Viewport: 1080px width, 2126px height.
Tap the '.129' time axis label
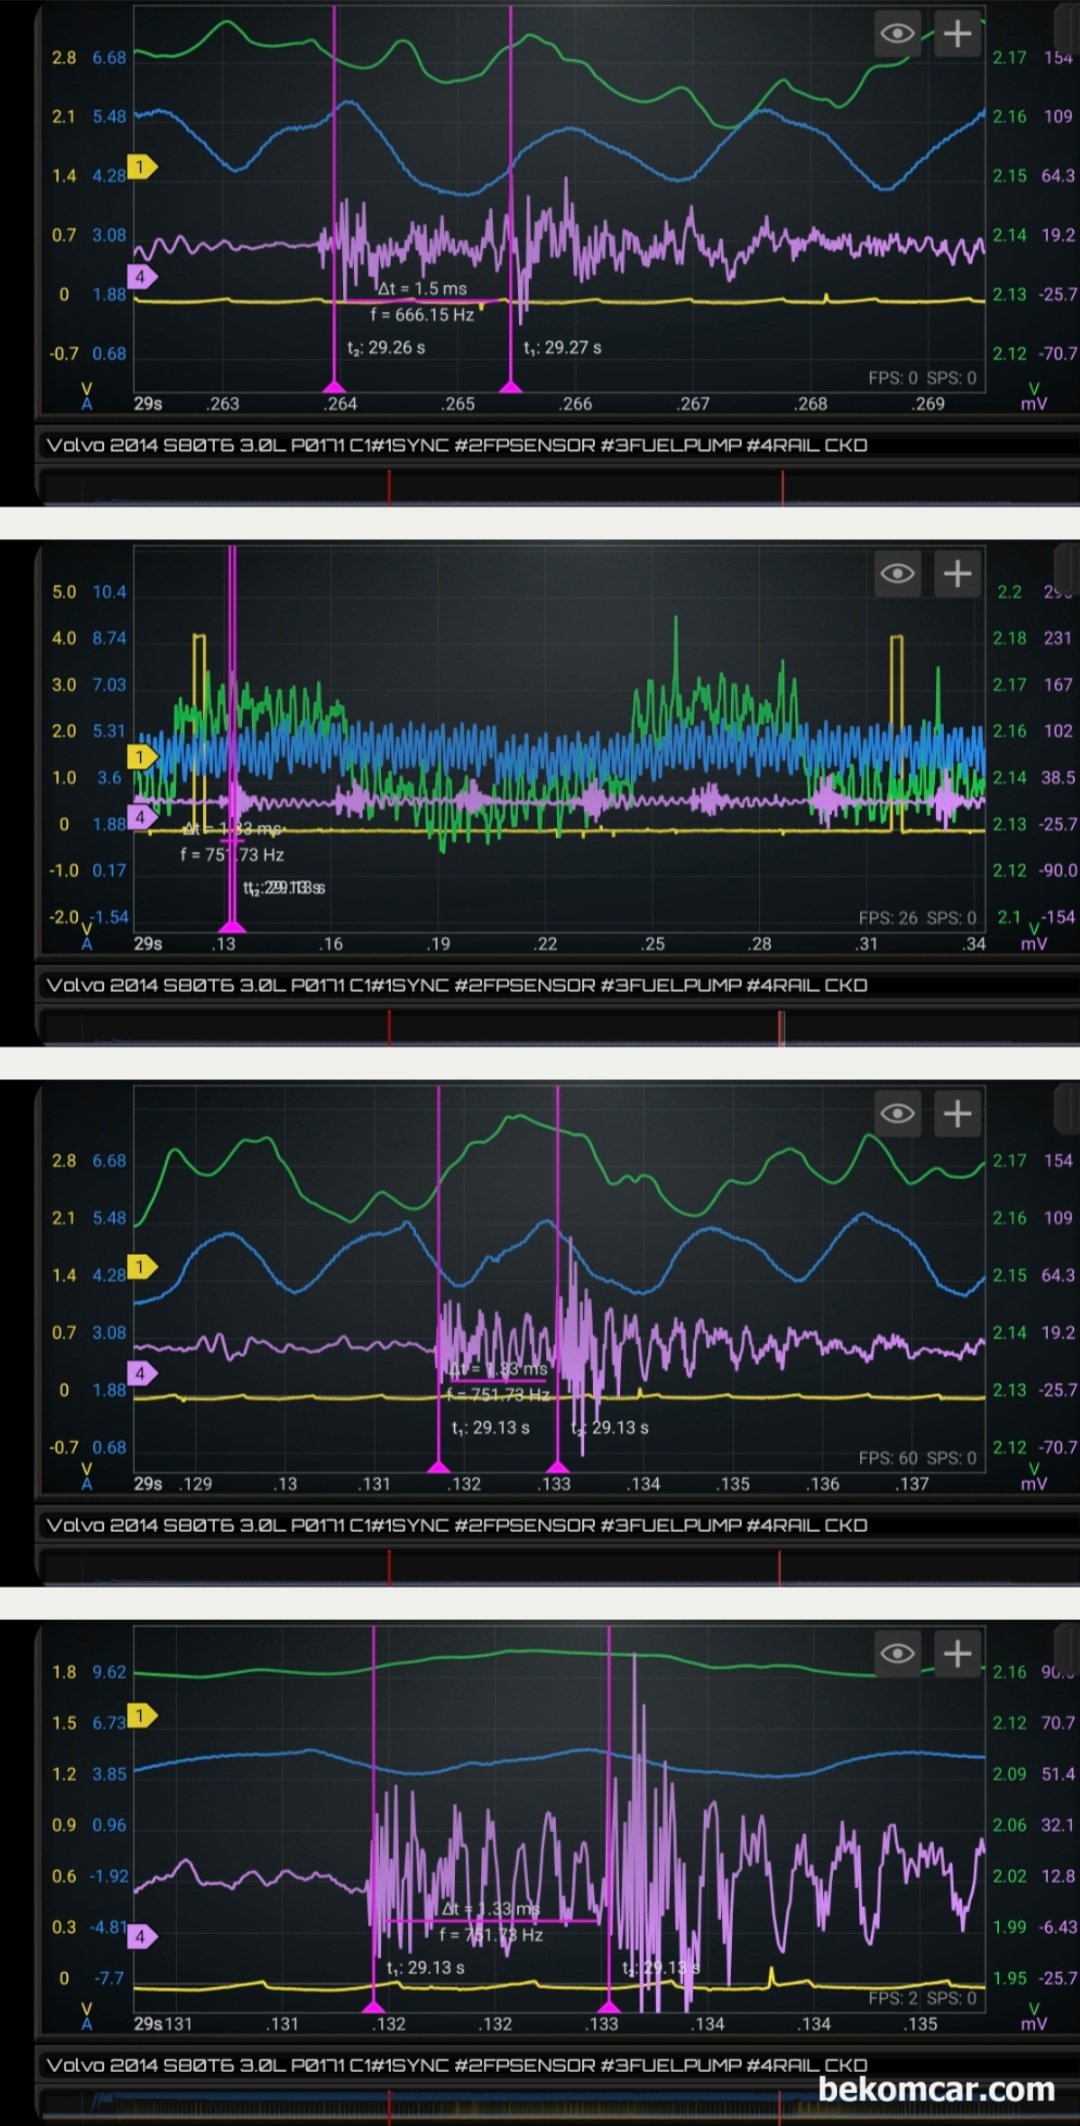pos(195,1484)
